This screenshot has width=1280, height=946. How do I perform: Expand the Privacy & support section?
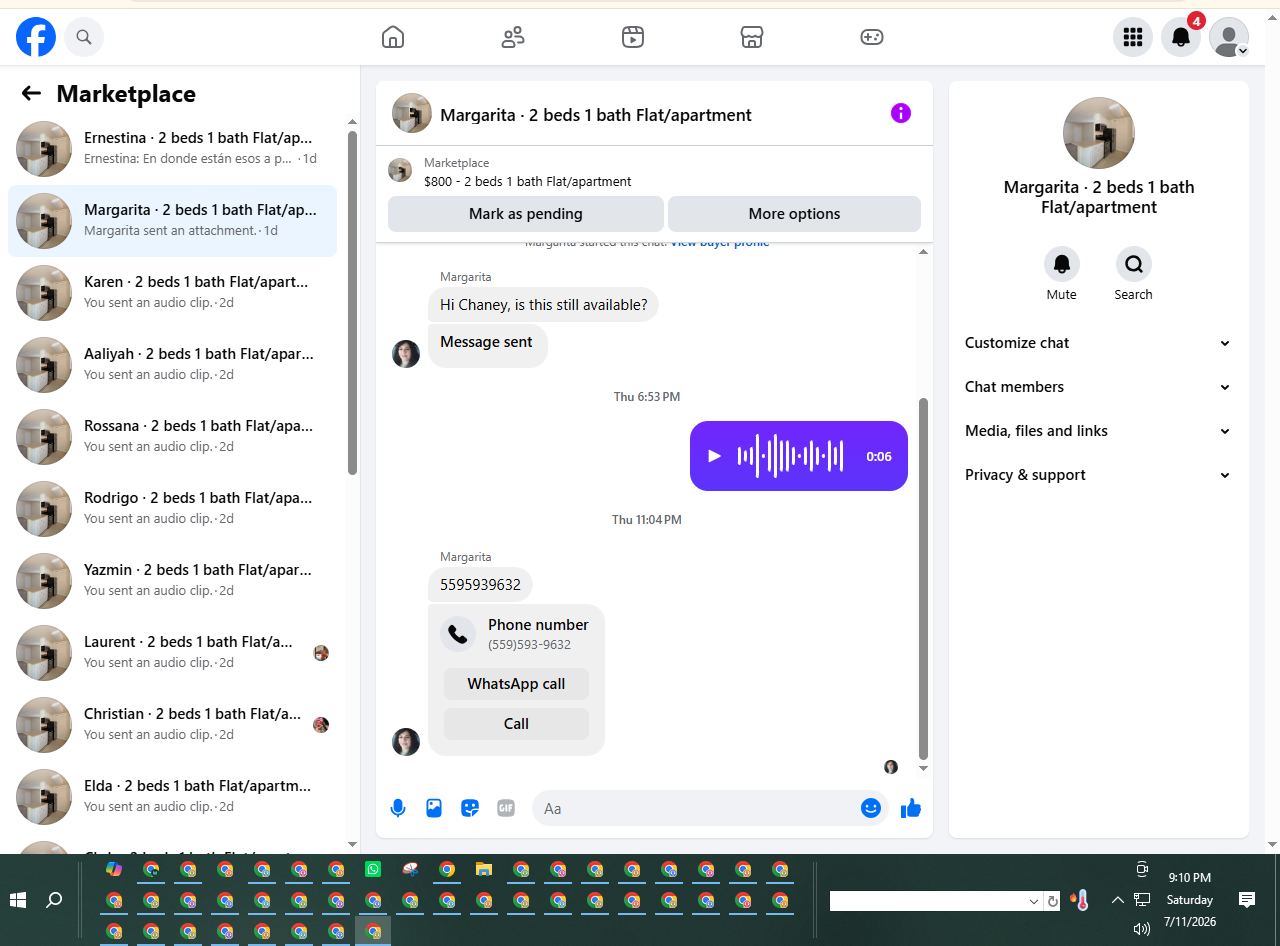coord(1098,475)
